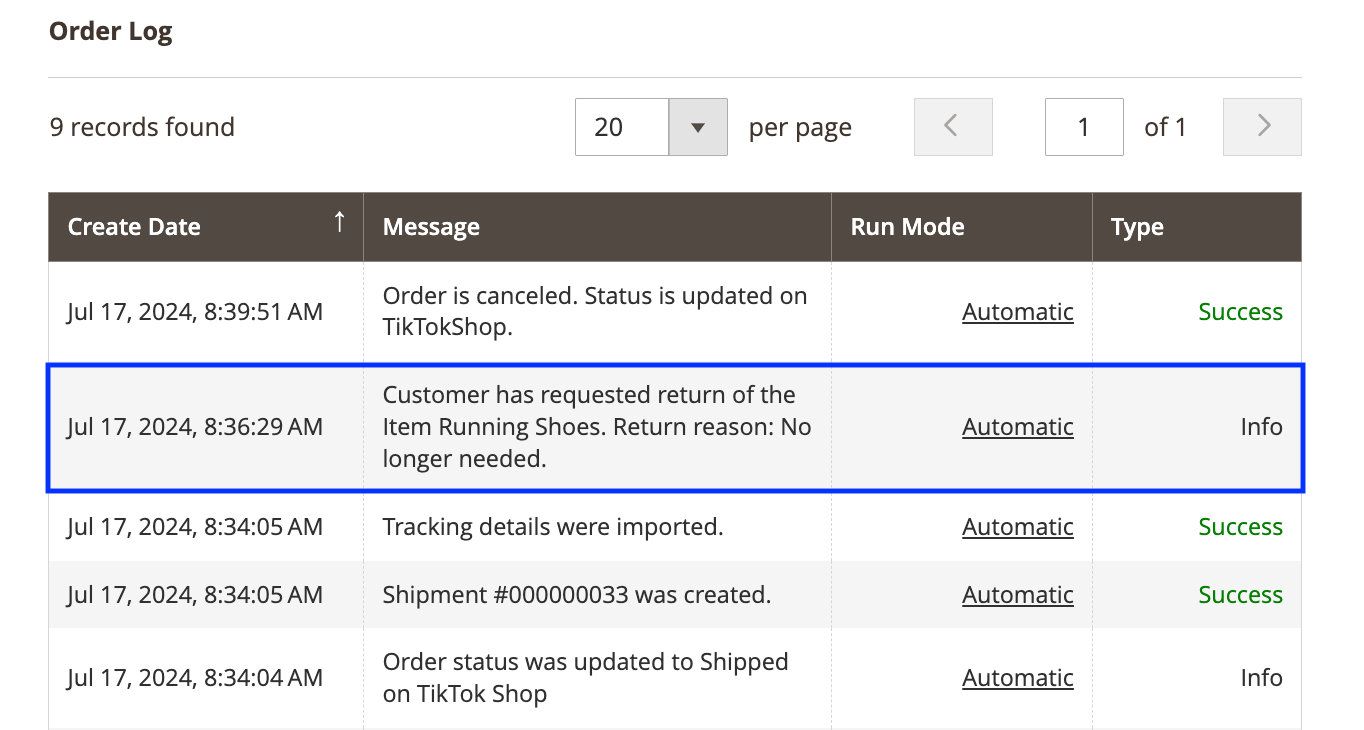1364x730 pixels.
Task: Click the Success label on canceled order row
Action: [1240, 311]
